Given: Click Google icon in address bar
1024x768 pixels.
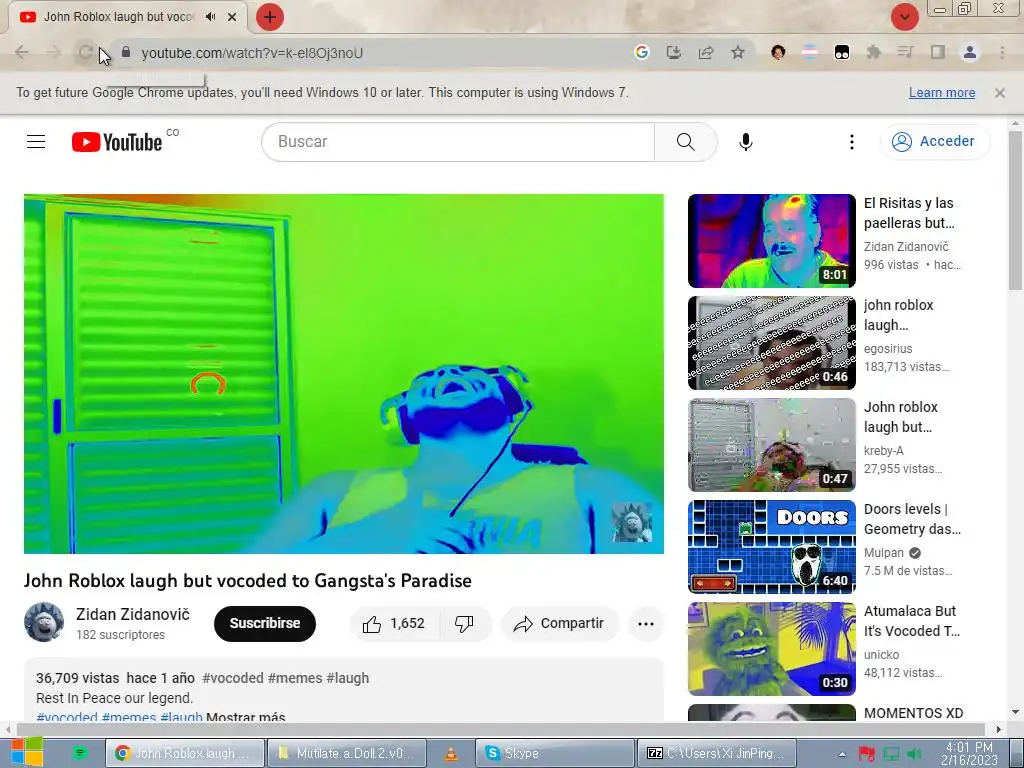Looking at the screenshot, I should click(x=641, y=52).
